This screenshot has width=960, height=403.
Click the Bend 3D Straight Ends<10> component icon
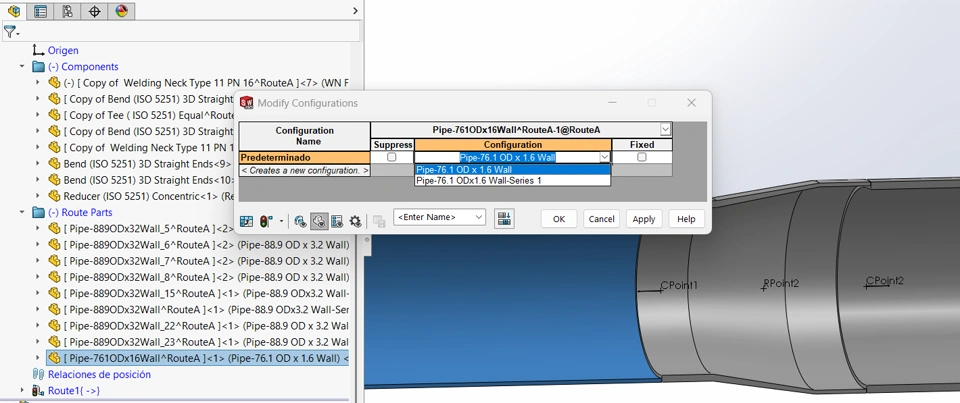point(54,180)
